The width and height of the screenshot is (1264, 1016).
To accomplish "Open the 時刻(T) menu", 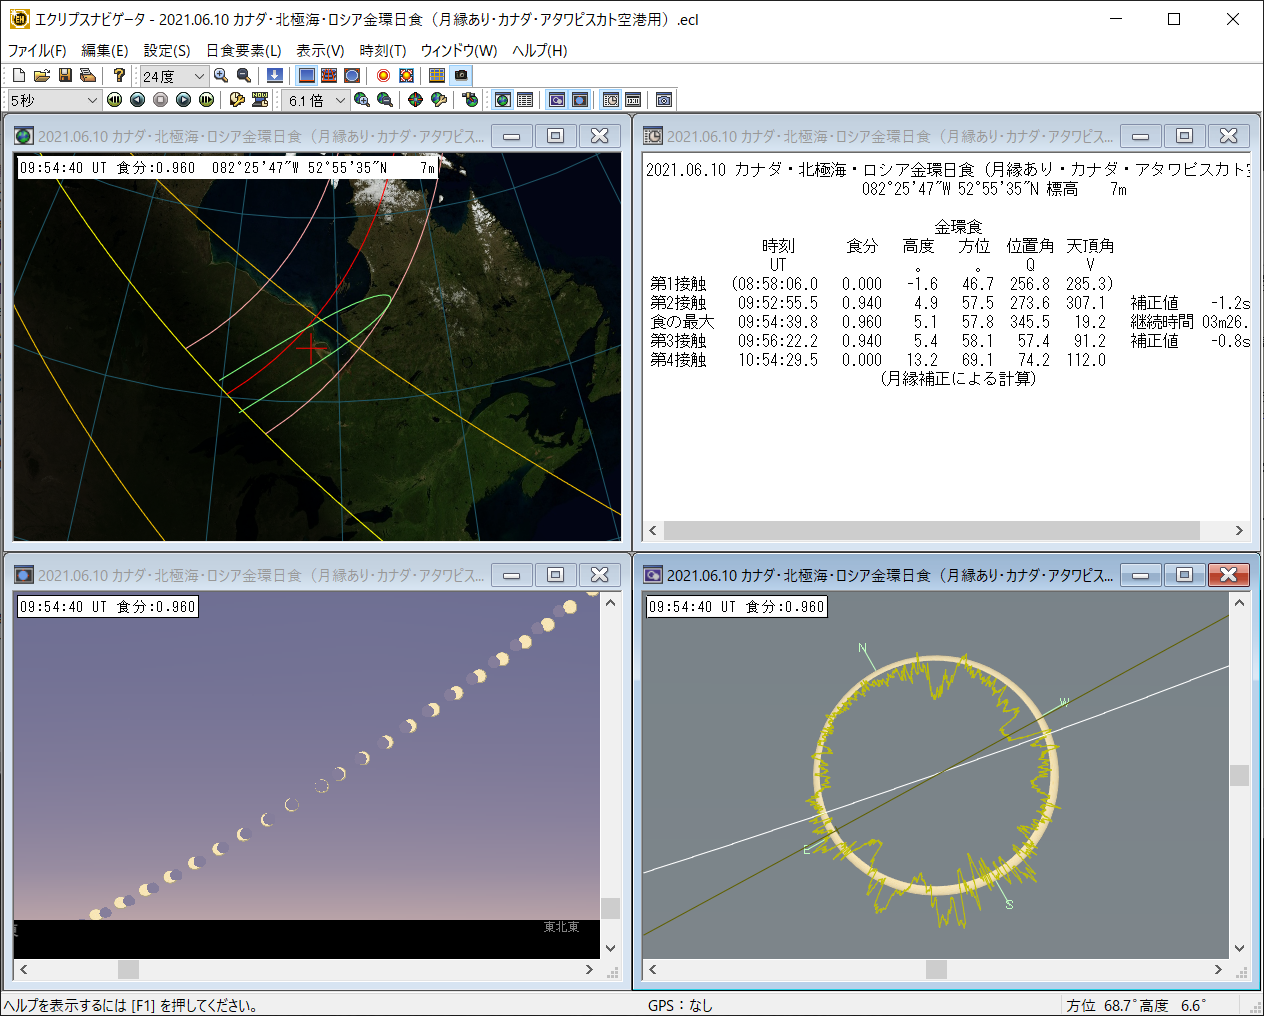I will 382,50.
